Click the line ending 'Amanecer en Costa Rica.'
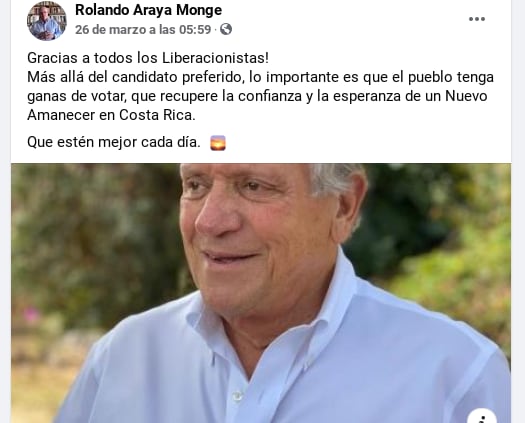 (x=111, y=115)
